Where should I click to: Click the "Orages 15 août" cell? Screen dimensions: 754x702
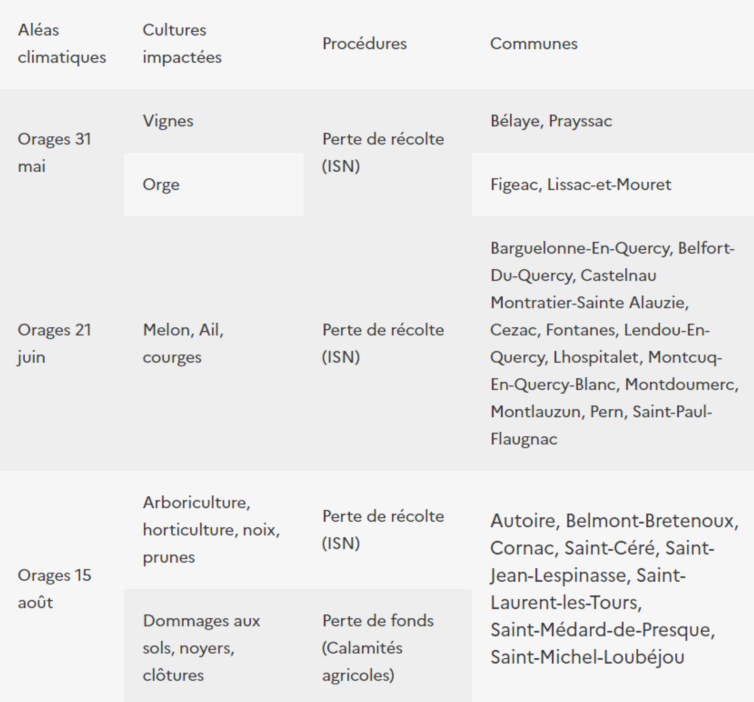[54, 589]
